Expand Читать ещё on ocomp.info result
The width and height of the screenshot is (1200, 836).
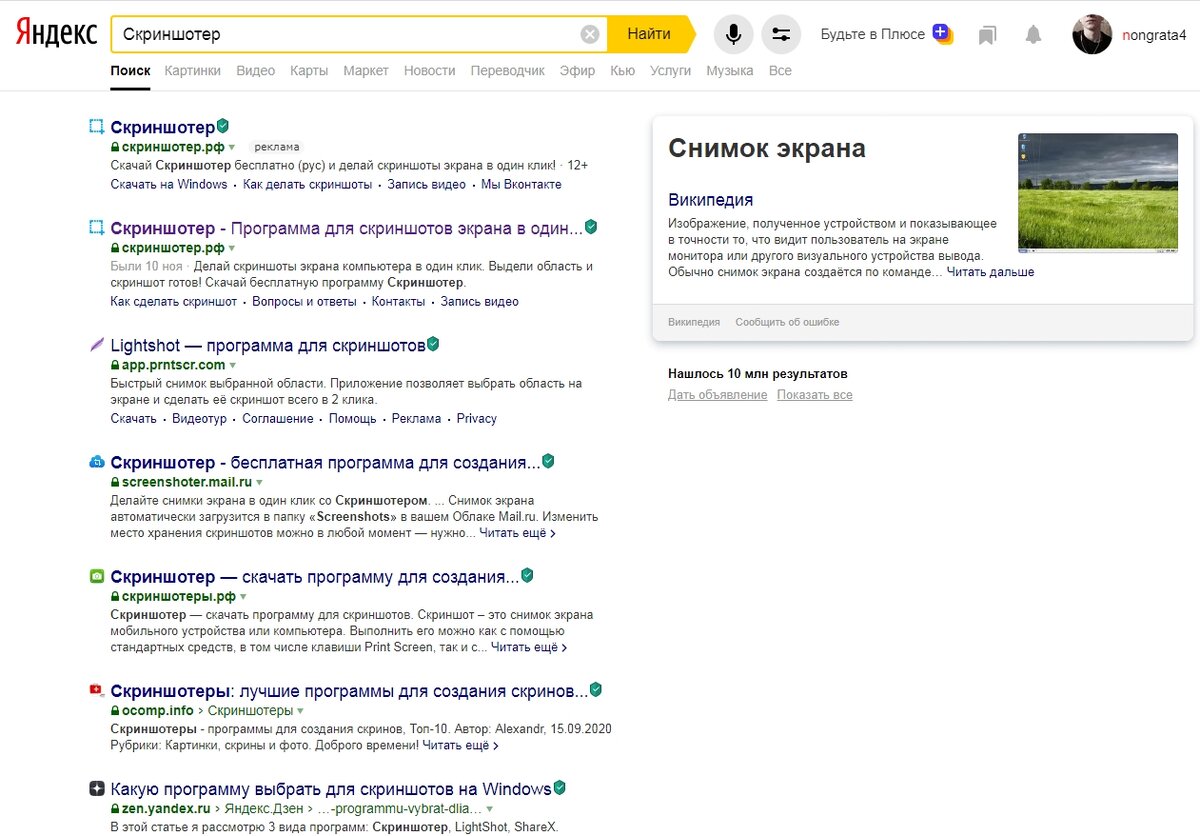(460, 745)
